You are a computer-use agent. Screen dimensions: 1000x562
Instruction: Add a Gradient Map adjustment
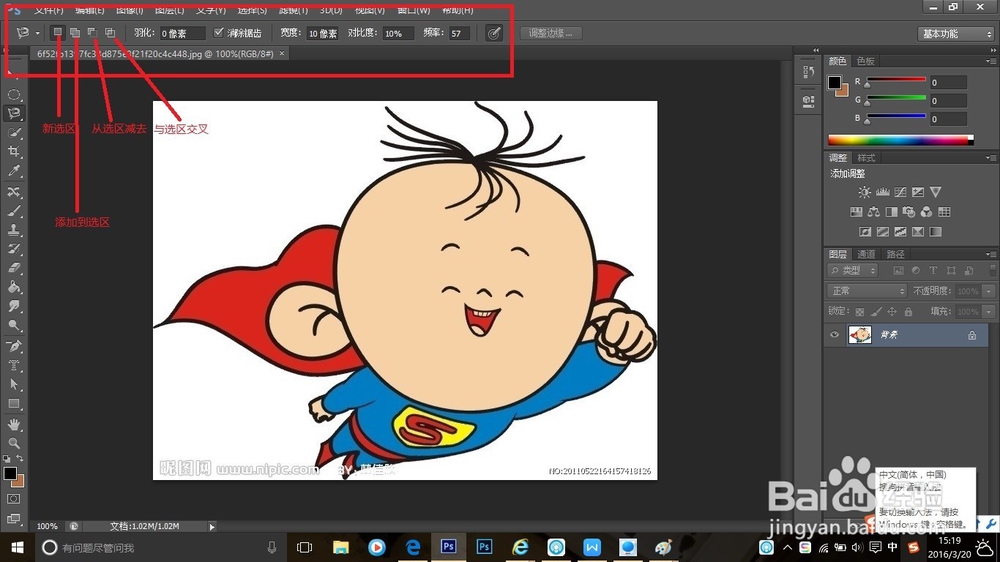point(936,232)
